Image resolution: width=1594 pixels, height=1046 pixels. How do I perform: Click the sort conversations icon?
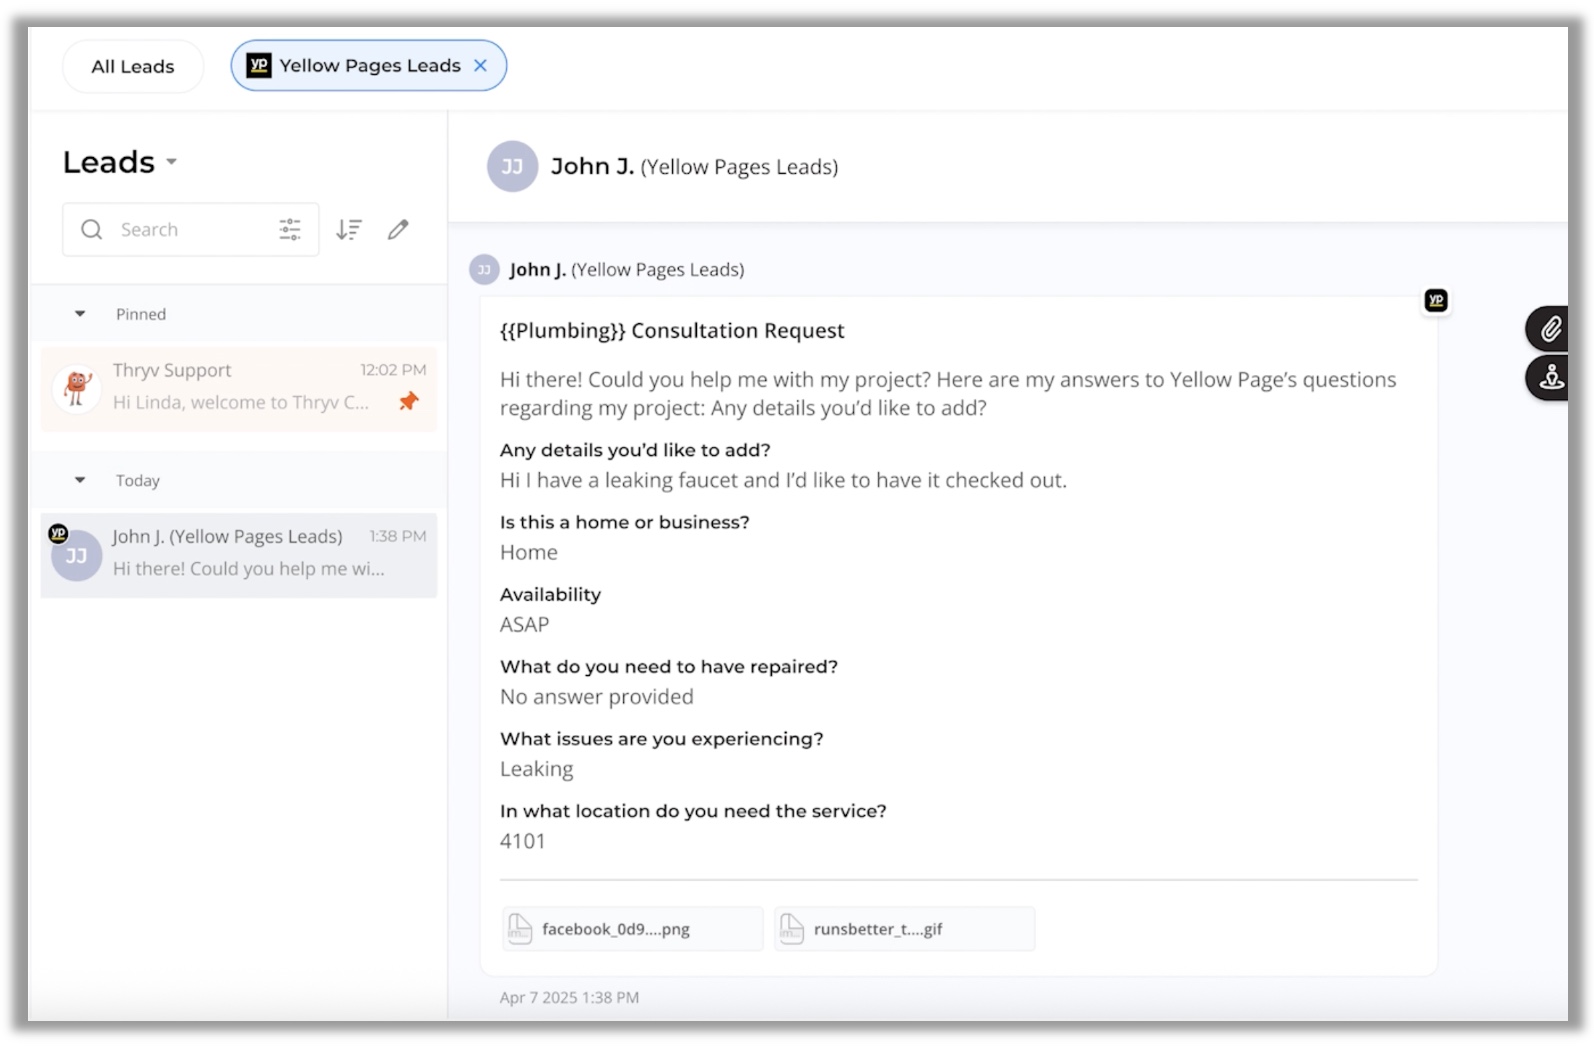point(349,230)
